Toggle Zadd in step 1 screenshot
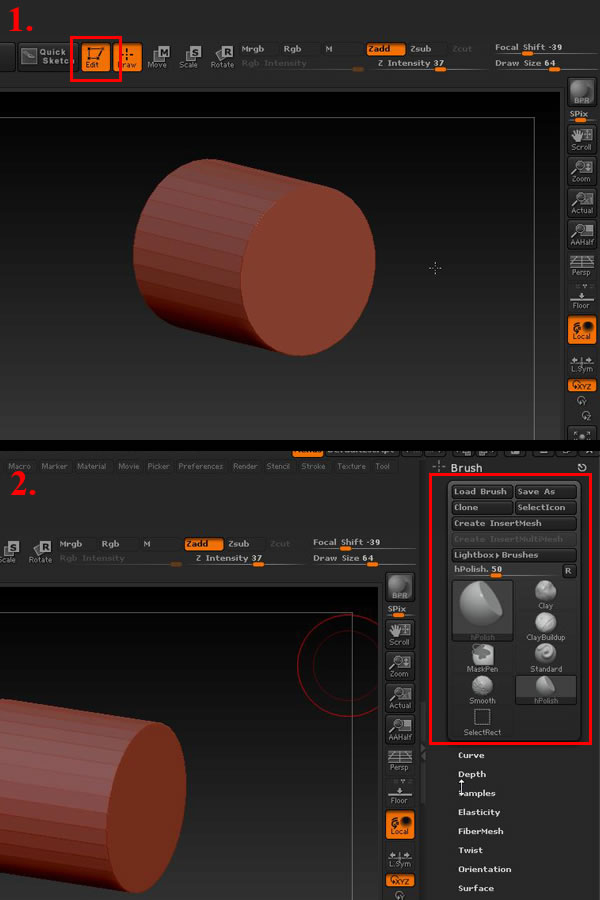The width and height of the screenshot is (600, 900). (x=385, y=49)
